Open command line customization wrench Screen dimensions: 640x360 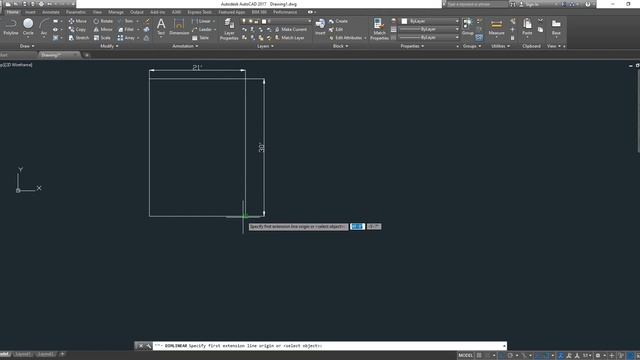(148, 346)
